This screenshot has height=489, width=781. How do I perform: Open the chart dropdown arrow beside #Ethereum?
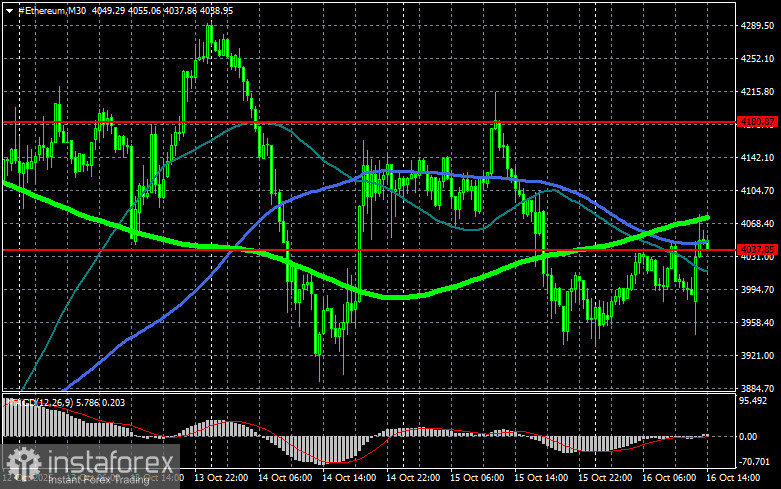coord(9,10)
